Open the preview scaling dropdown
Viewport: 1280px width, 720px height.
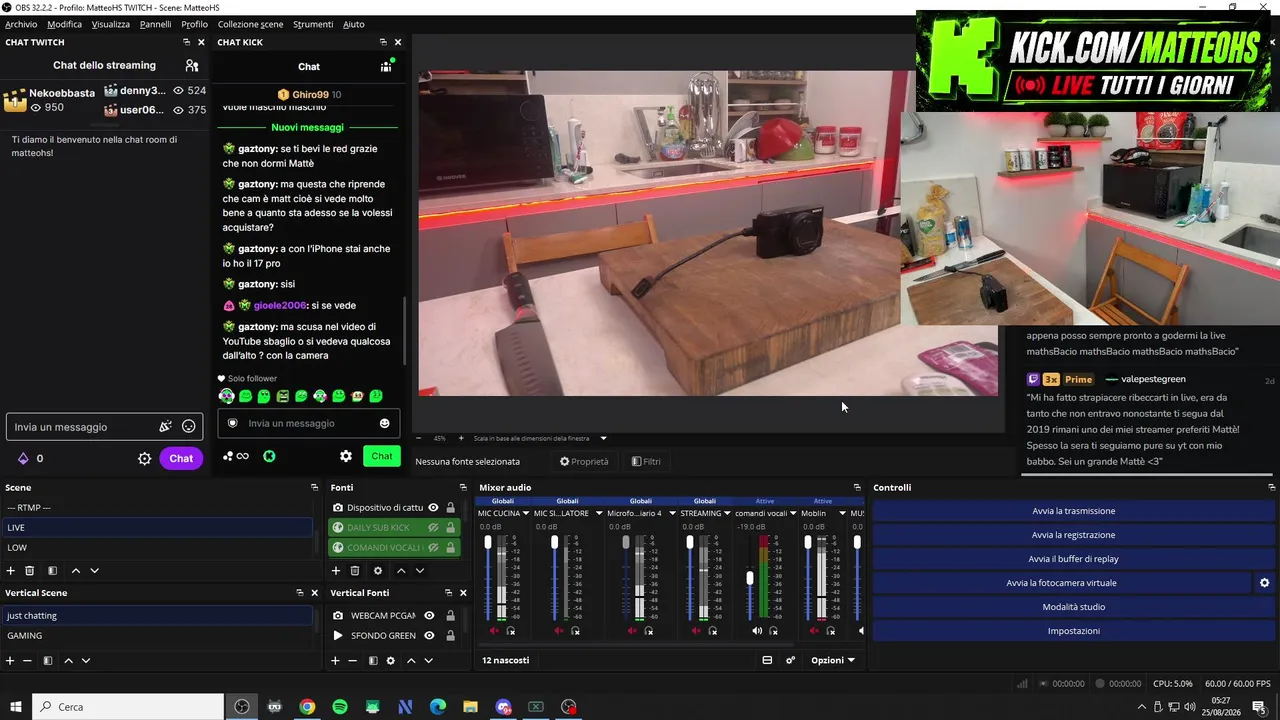[603, 438]
